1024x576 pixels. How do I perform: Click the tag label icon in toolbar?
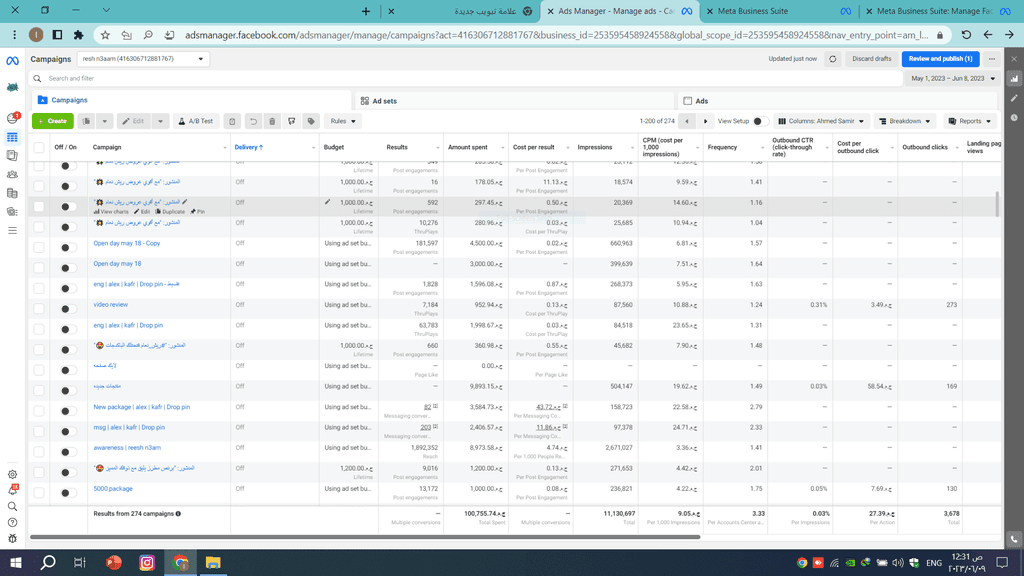point(312,121)
